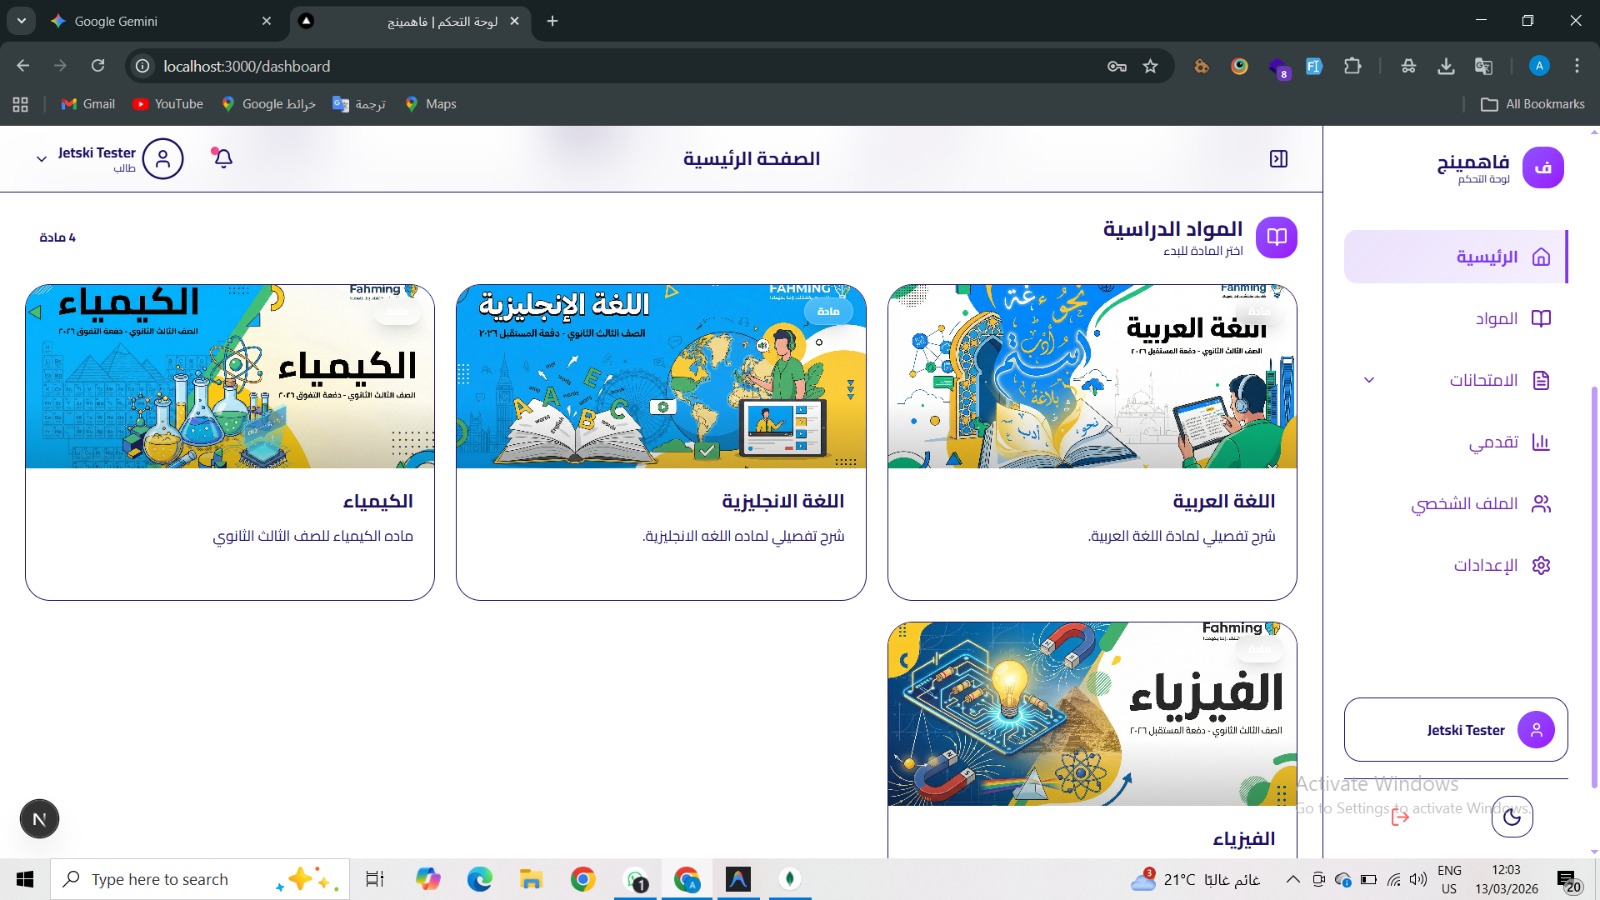Close the Google Gemini tab
The height and width of the screenshot is (900, 1600).
[x=266, y=21]
